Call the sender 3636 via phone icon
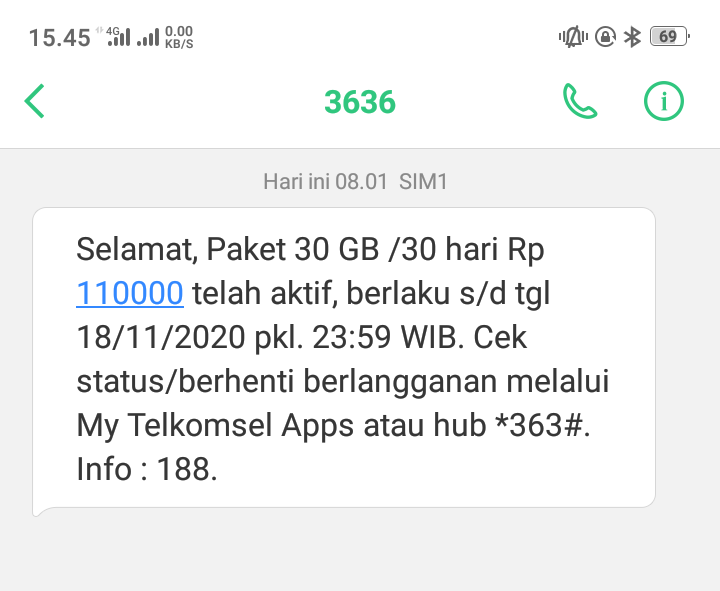The image size is (720, 591). coord(580,101)
